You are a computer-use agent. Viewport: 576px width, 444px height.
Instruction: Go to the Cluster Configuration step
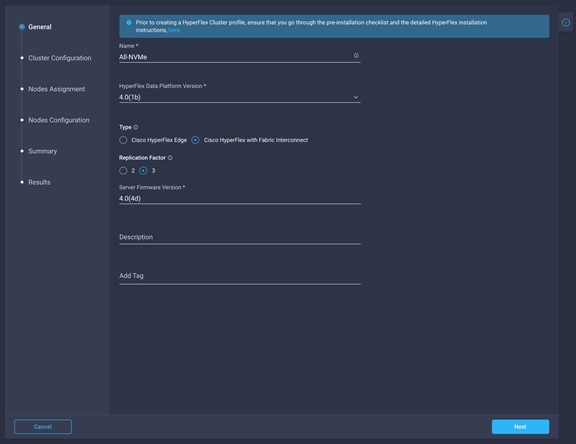[60, 58]
